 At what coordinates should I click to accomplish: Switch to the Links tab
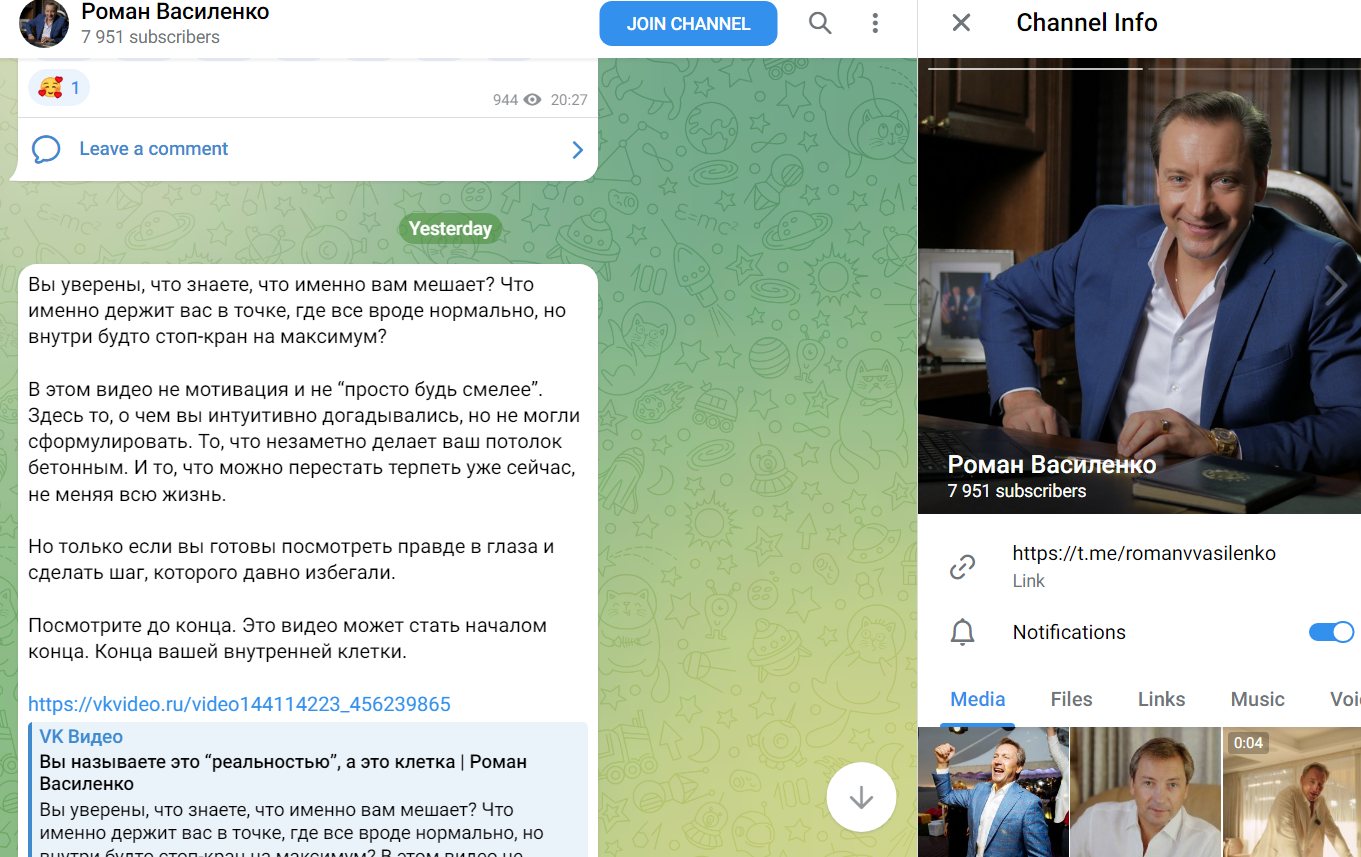[x=1161, y=699]
